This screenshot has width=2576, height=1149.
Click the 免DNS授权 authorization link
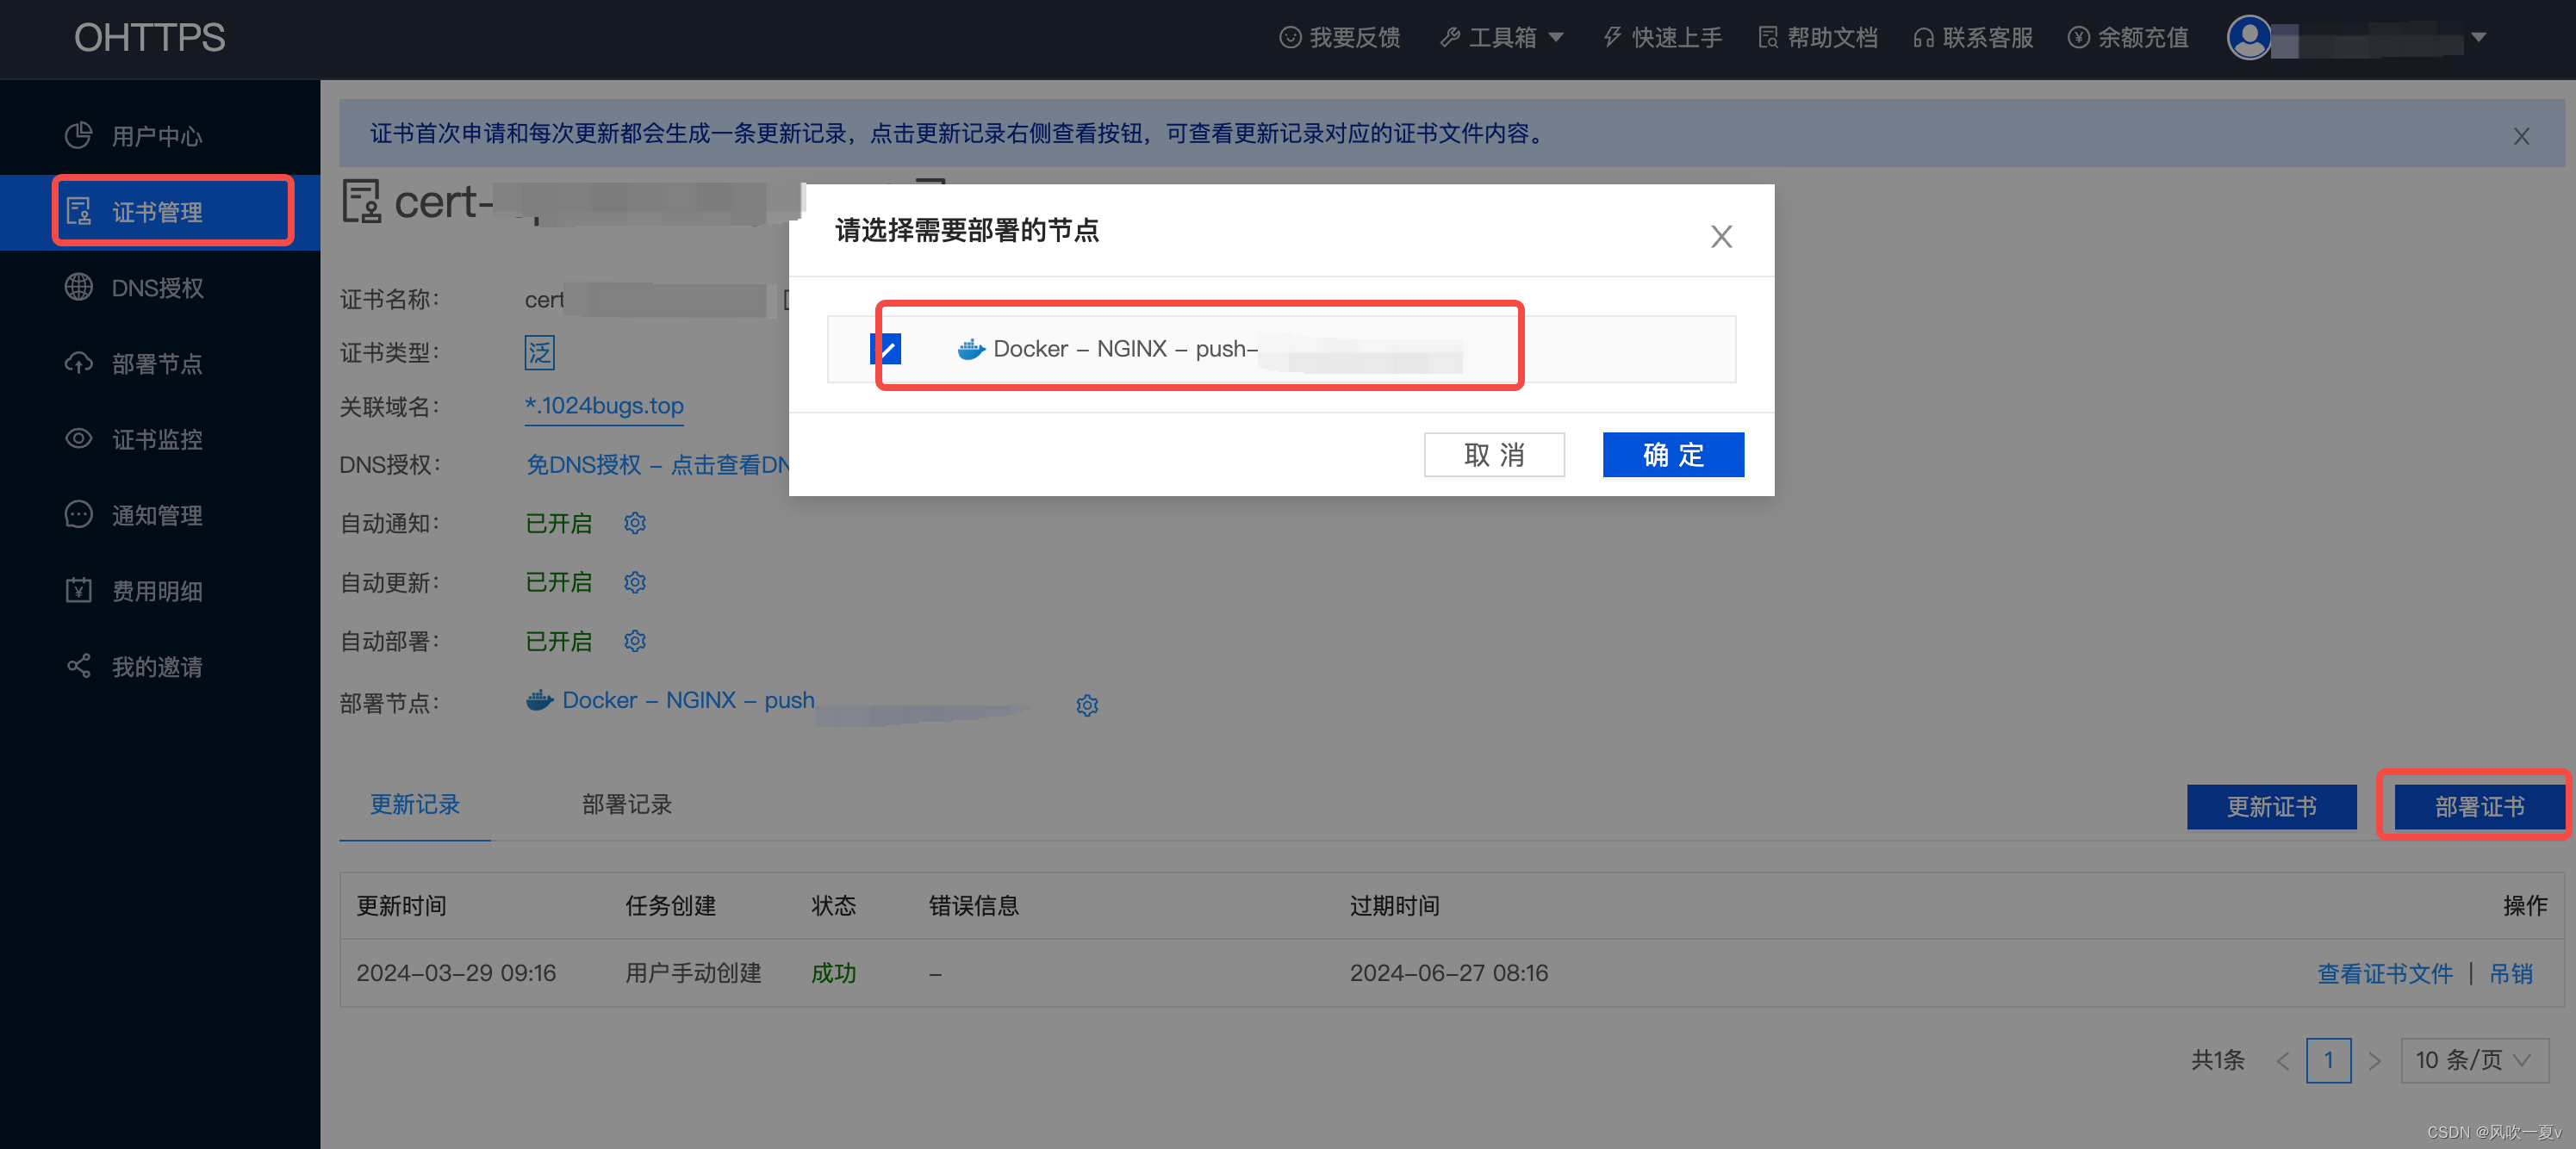658,465
